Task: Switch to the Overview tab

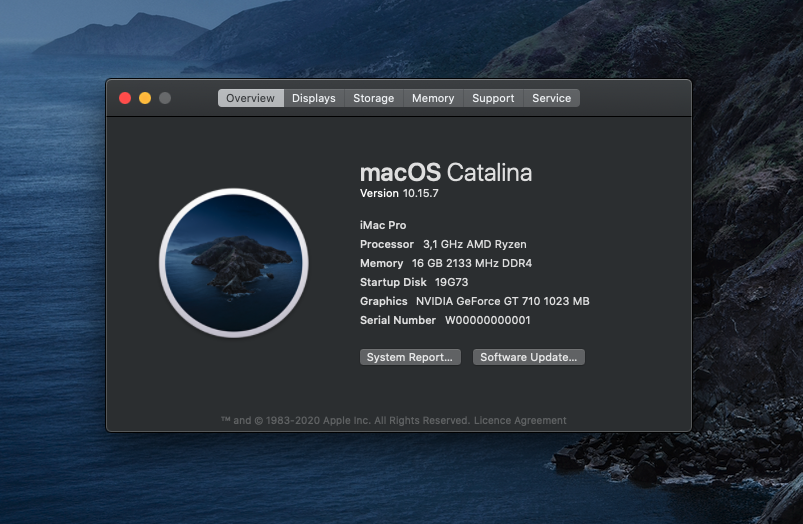Action: point(250,98)
